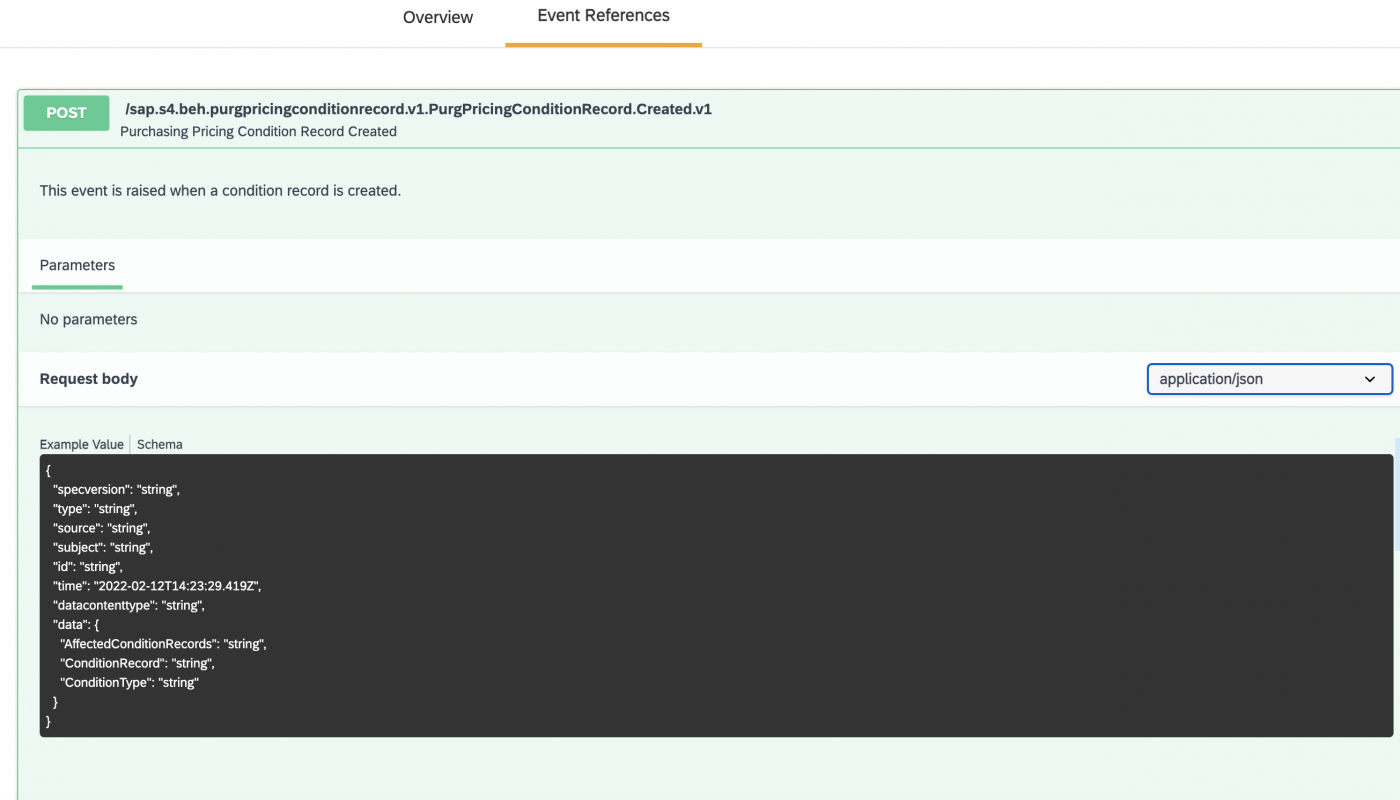This screenshot has height=800, width=1400.
Task: Click the "type": "string" line
Action: 95,509
